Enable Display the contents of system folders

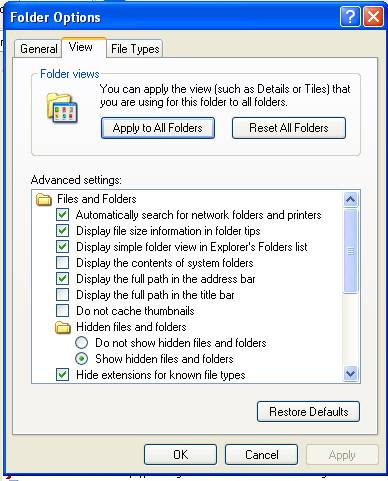point(62,263)
